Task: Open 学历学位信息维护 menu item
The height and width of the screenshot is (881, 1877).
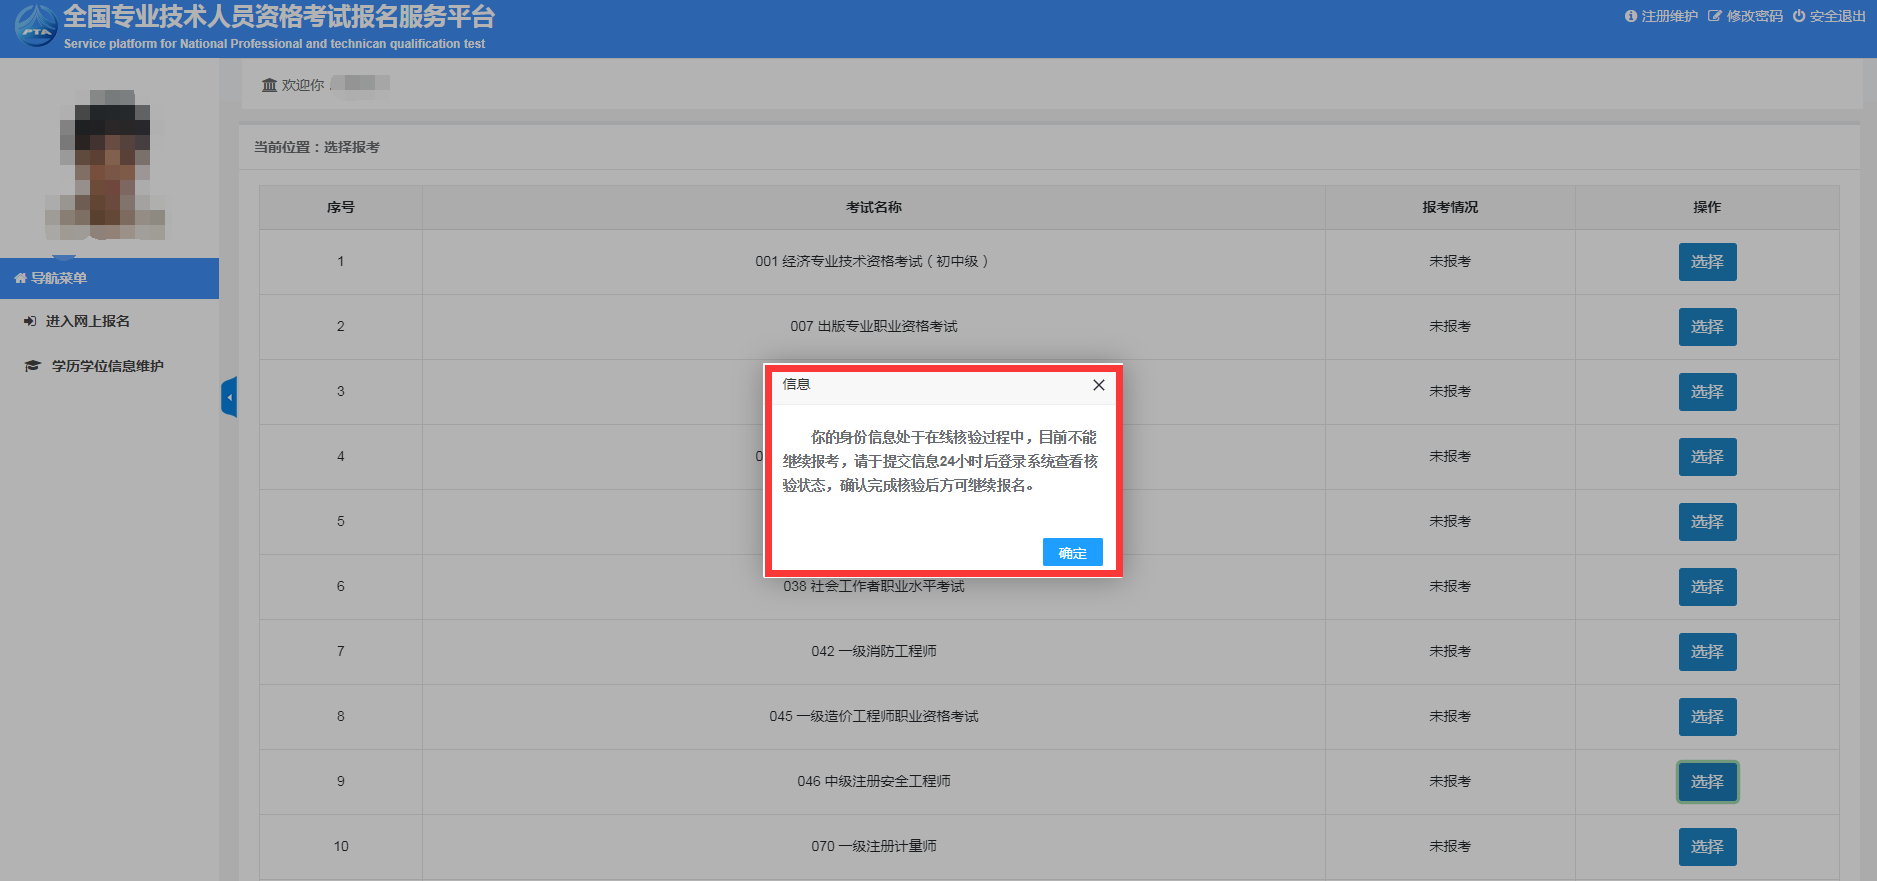Action: (x=108, y=366)
